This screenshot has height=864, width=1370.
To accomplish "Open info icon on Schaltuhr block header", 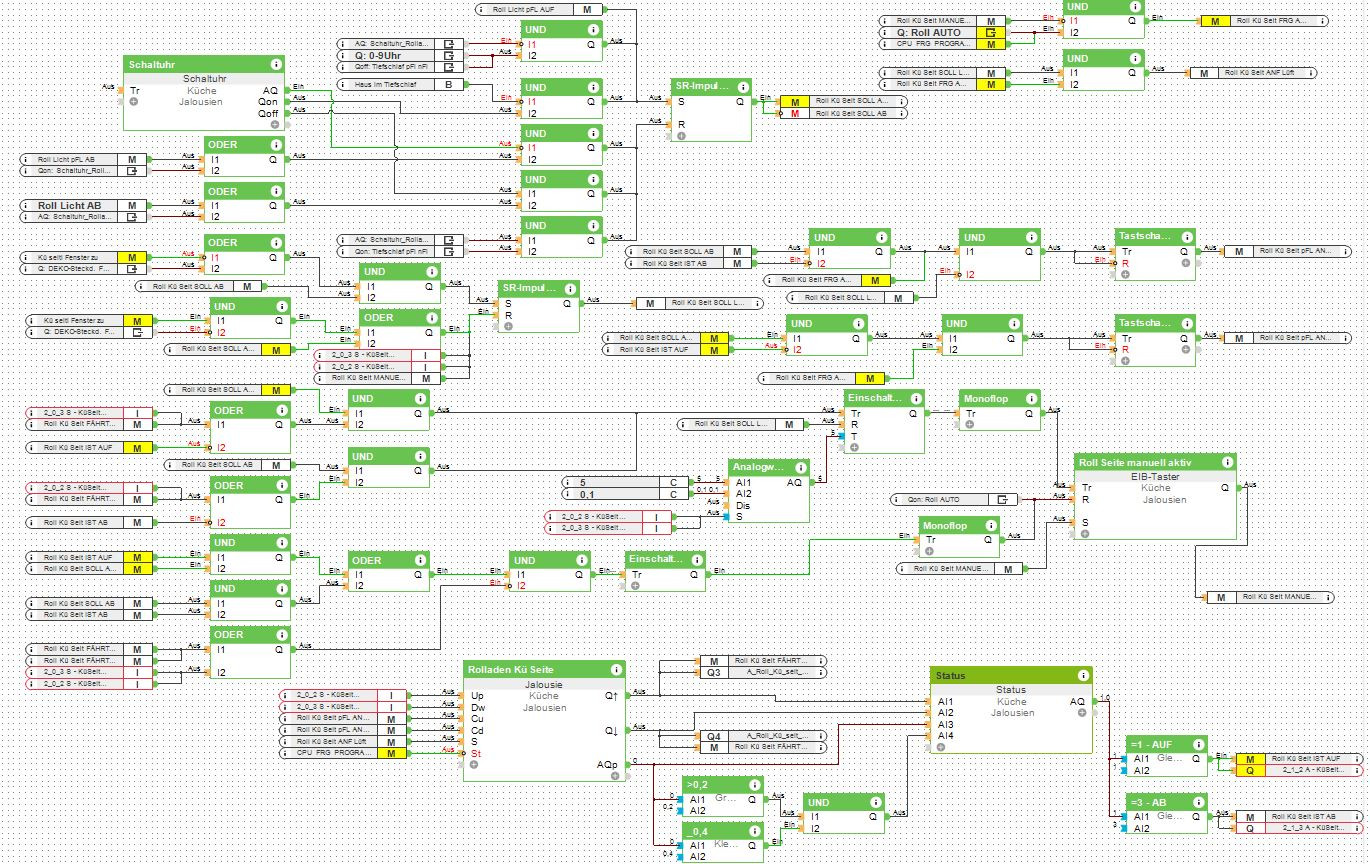I will click(275, 64).
